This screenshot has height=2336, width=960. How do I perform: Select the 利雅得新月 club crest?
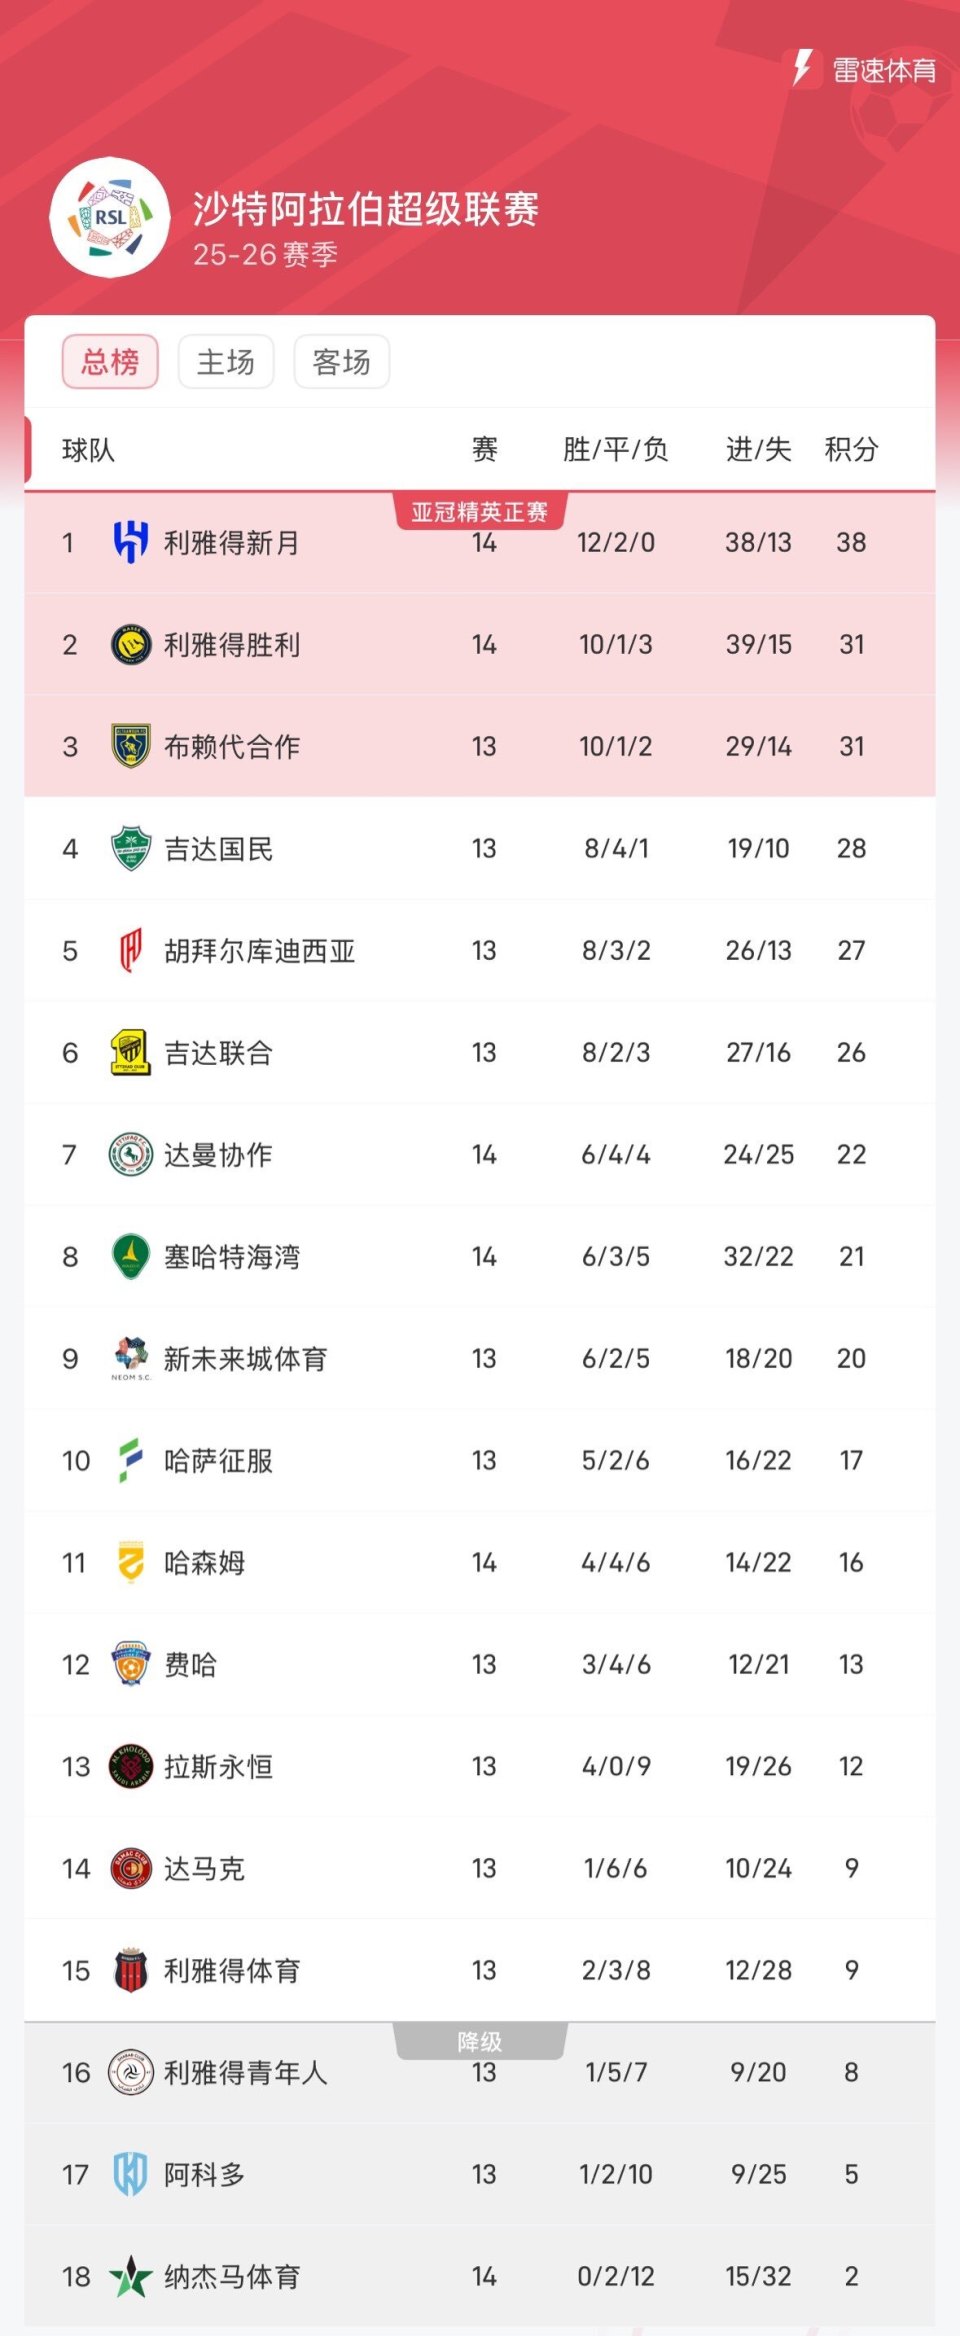click(x=130, y=541)
